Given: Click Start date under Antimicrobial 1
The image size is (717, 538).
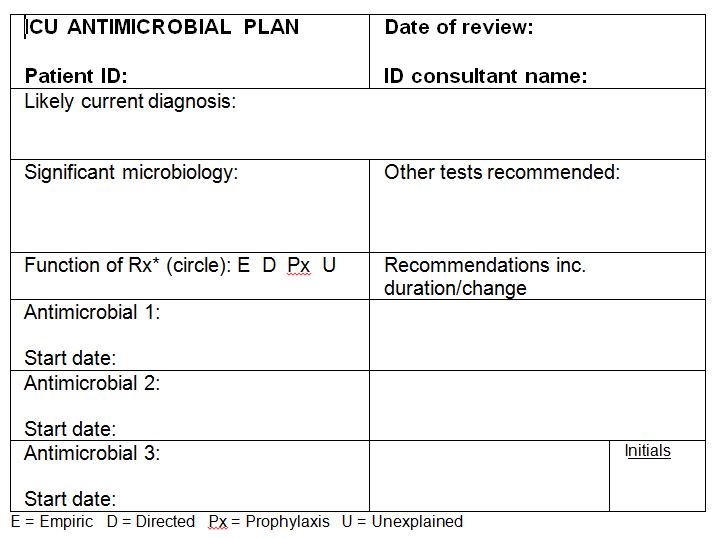Looking at the screenshot, I should 70,358.
